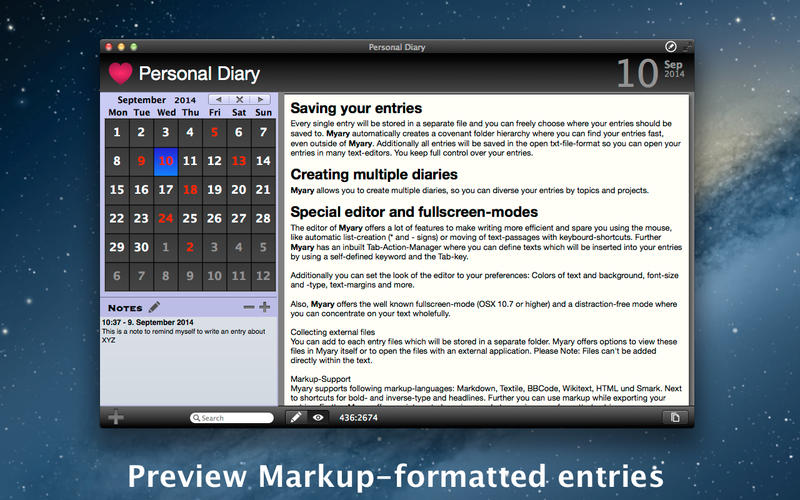Remove note with the minus icon

click(249, 307)
